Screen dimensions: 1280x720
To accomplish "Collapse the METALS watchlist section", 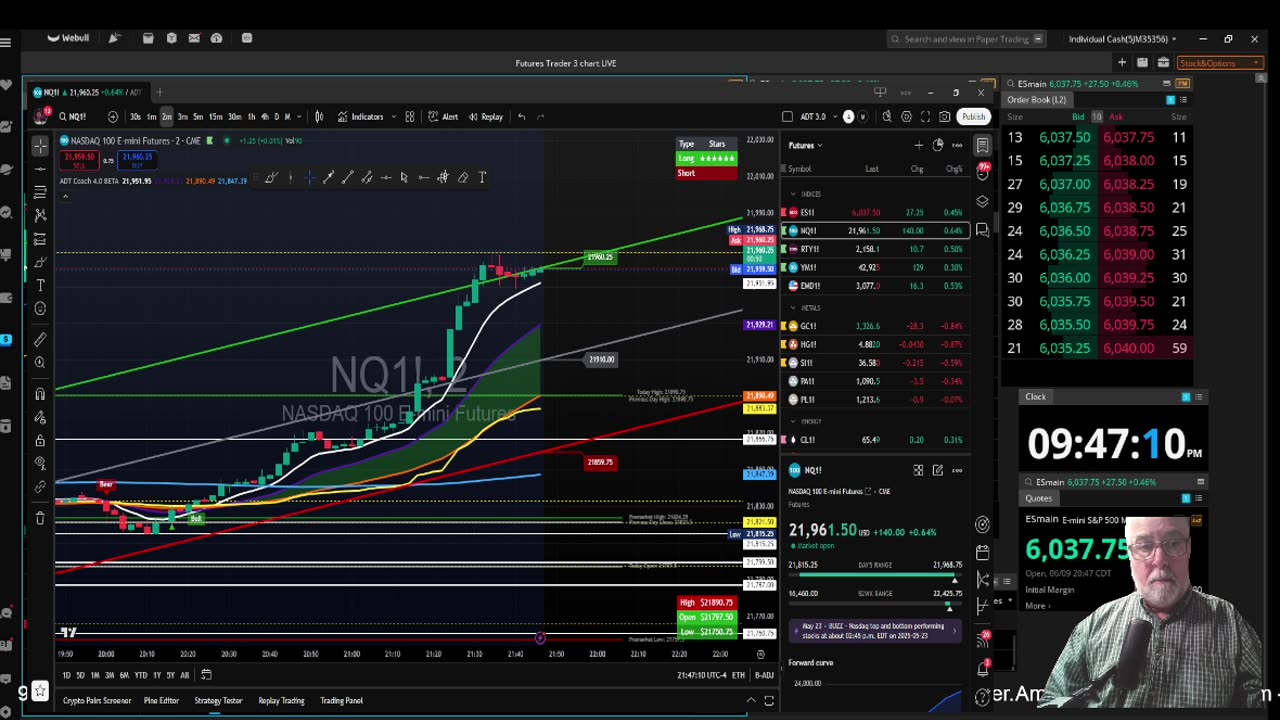I will pos(793,308).
